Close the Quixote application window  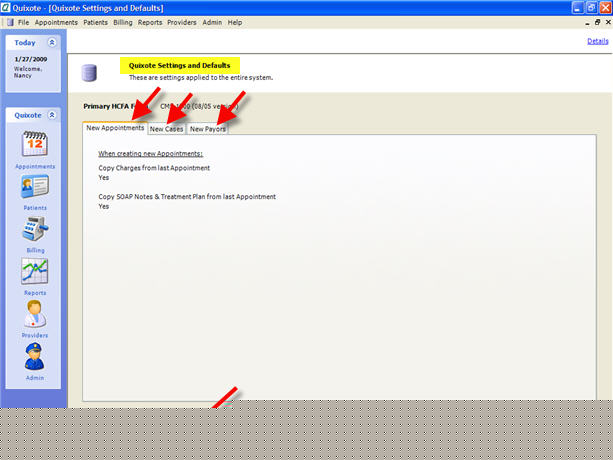pos(605,7)
